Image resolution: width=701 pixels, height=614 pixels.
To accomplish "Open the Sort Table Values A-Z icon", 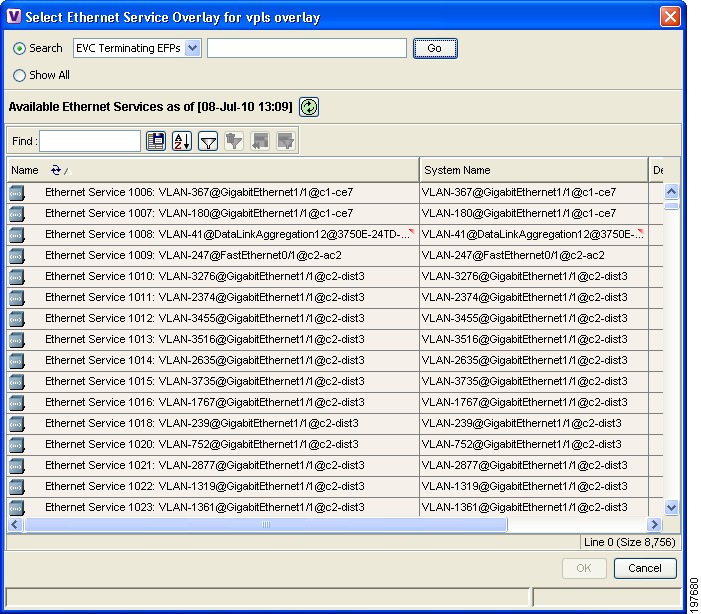I will [182, 141].
